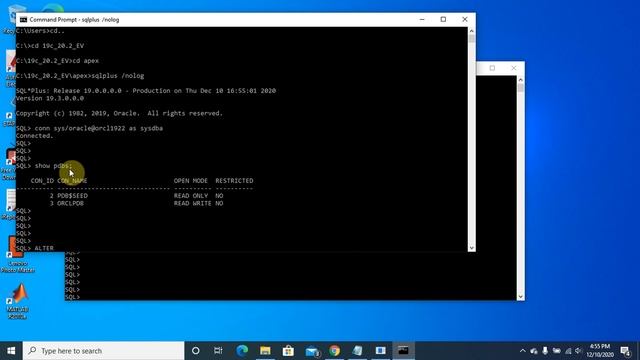Open the Mail app on taskbar
Image resolution: width=640 pixels, height=360 pixels.
[312, 351]
